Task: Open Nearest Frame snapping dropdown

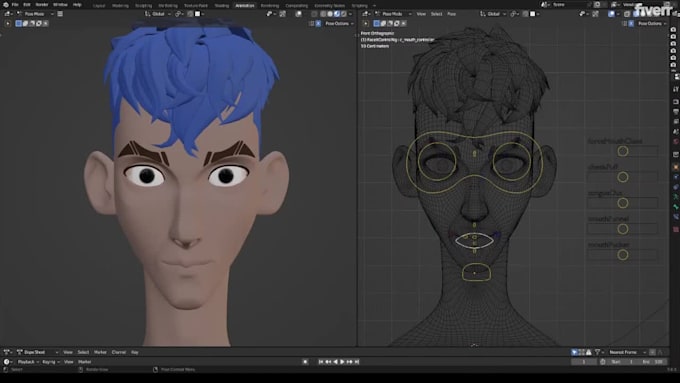Action: [627, 352]
